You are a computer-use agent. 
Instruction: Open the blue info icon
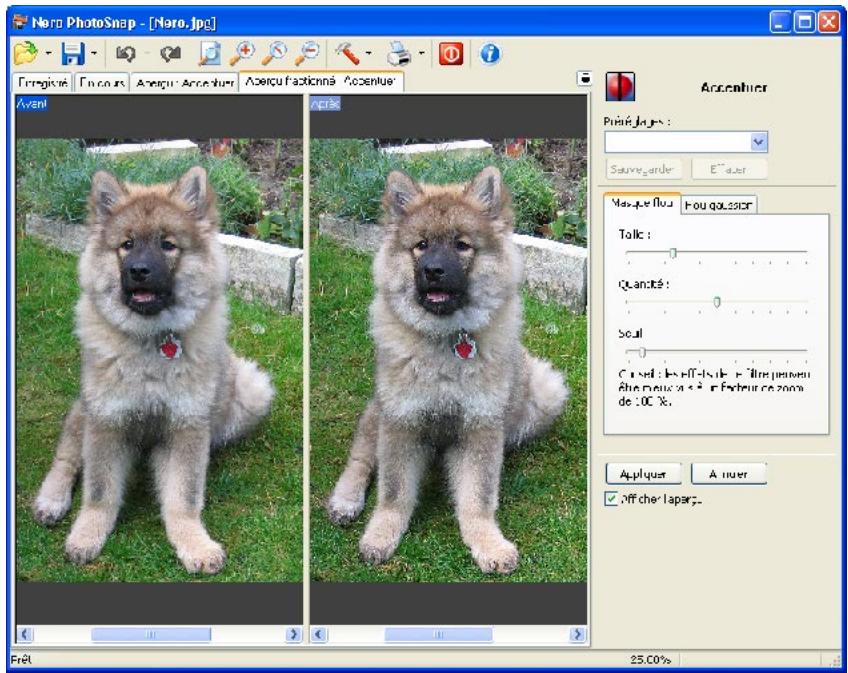click(x=490, y=54)
